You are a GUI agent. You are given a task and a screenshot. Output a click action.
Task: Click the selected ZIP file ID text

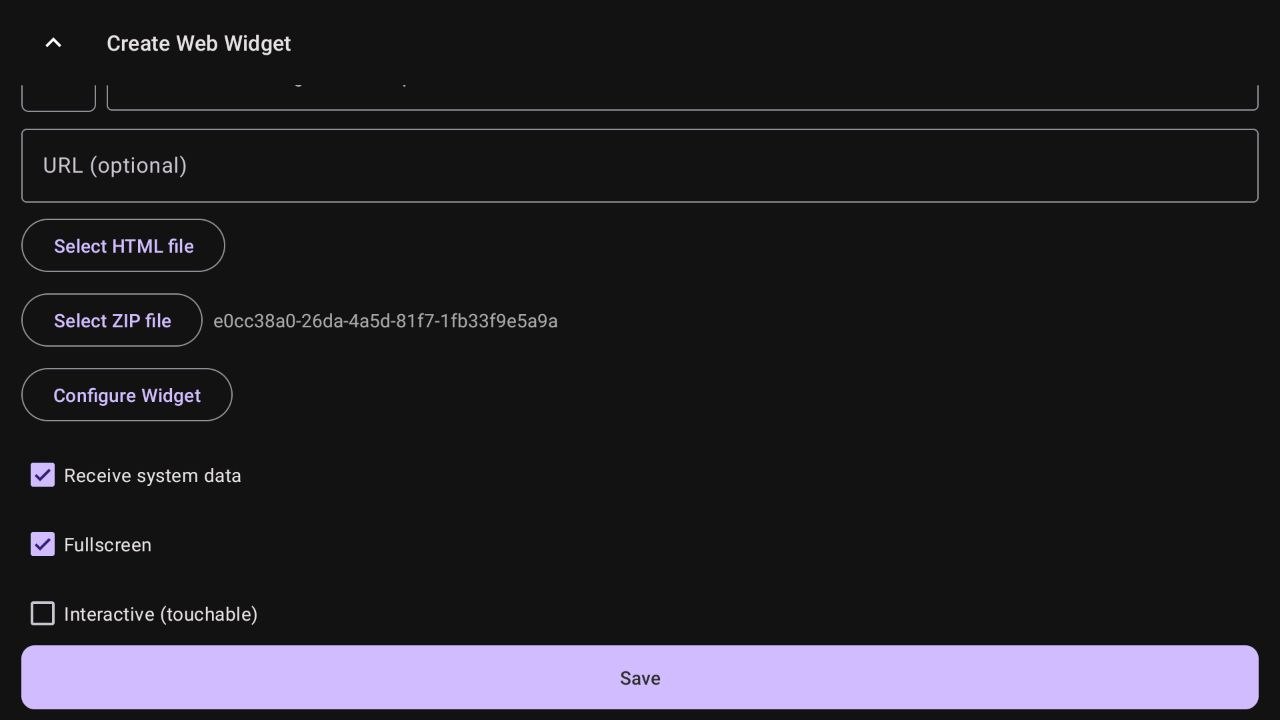point(385,321)
